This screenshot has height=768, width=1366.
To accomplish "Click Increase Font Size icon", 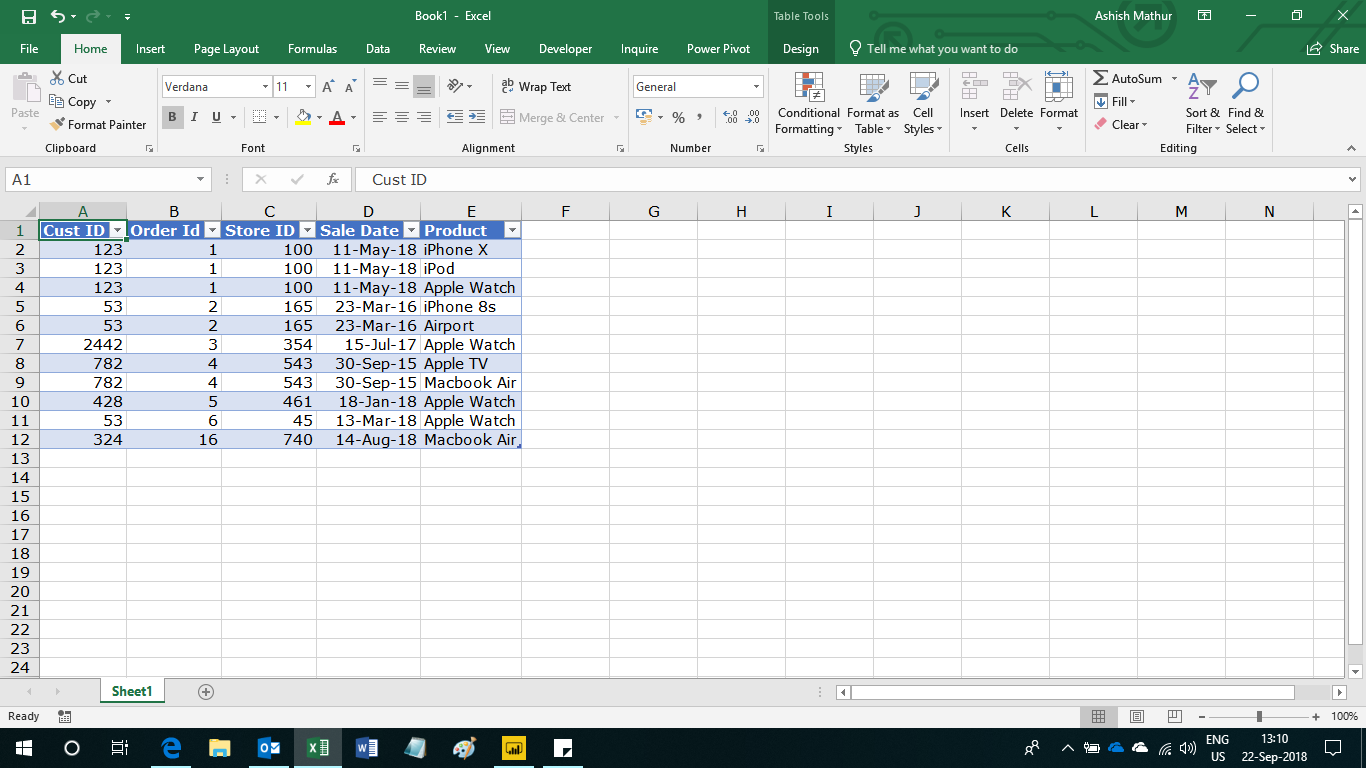I will [x=328, y=87].
